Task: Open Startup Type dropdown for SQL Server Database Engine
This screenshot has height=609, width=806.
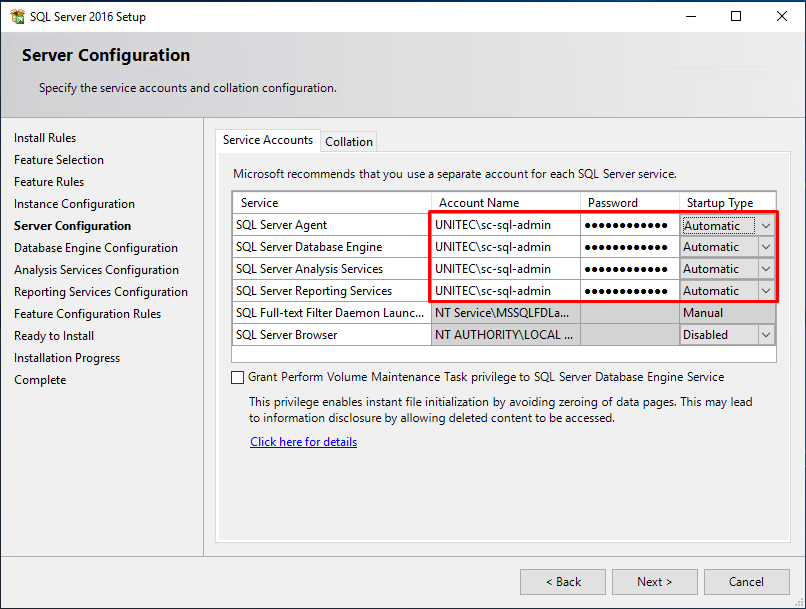Action: [766, 247]
